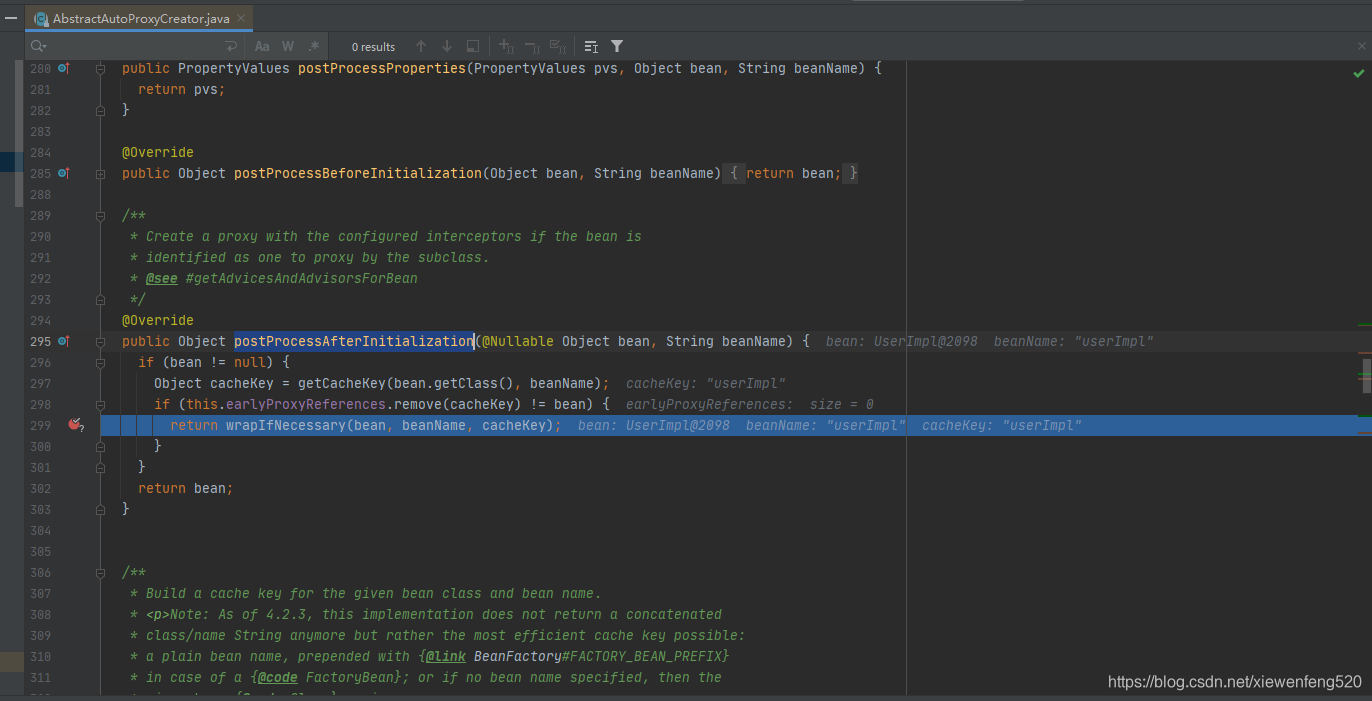This screenshot has width=1372, height=701.
Task: Click @Override annotation on line 294
Action: point(158,320)
